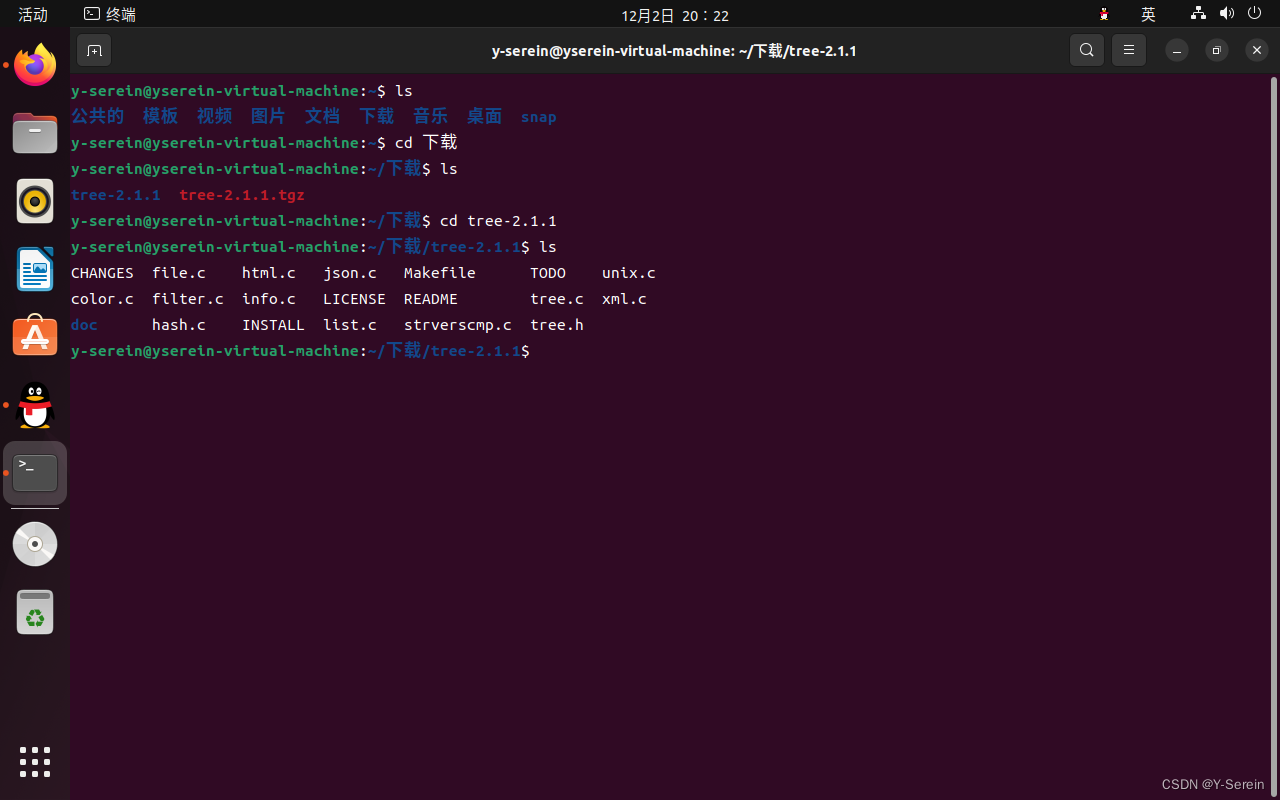Open the Rhythmbox music player icon
Image resolution: width=1280 pixels, height=800 pixels.
(x=35, y=201)
